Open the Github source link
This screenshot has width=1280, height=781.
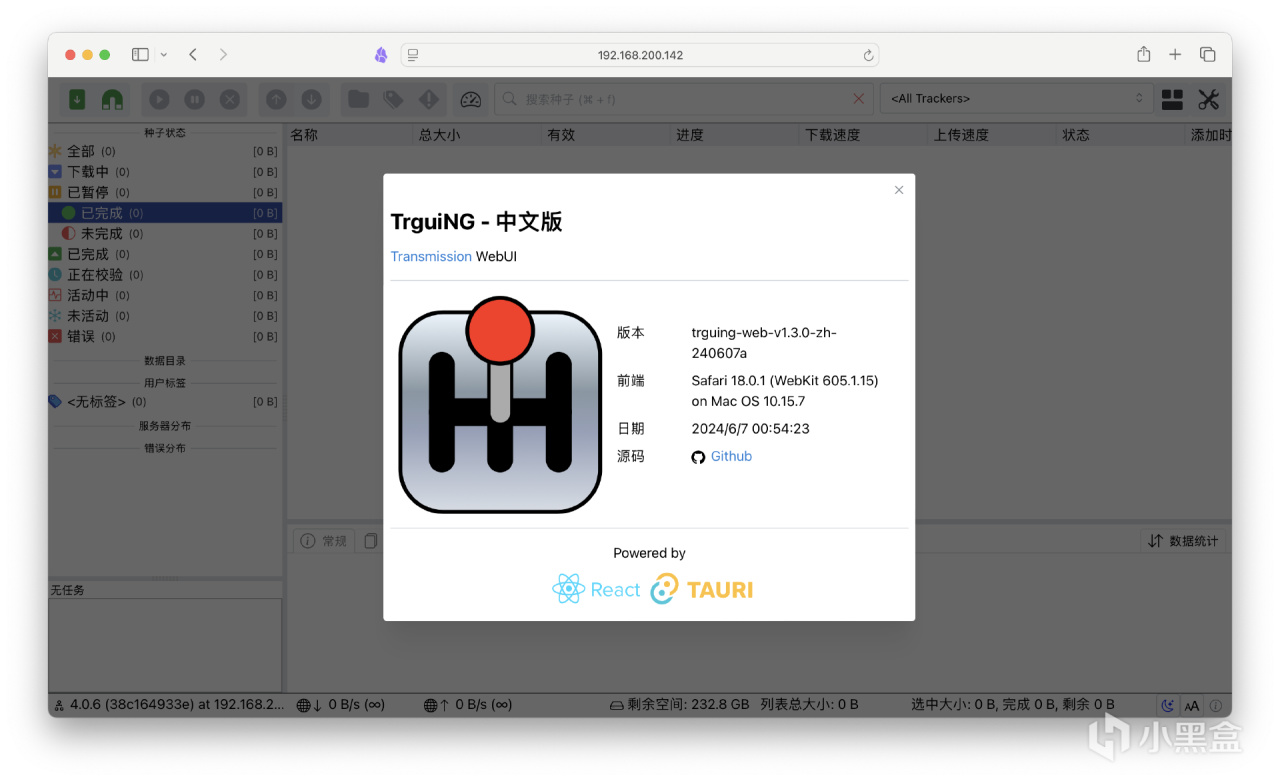click(x=731, y=456)
